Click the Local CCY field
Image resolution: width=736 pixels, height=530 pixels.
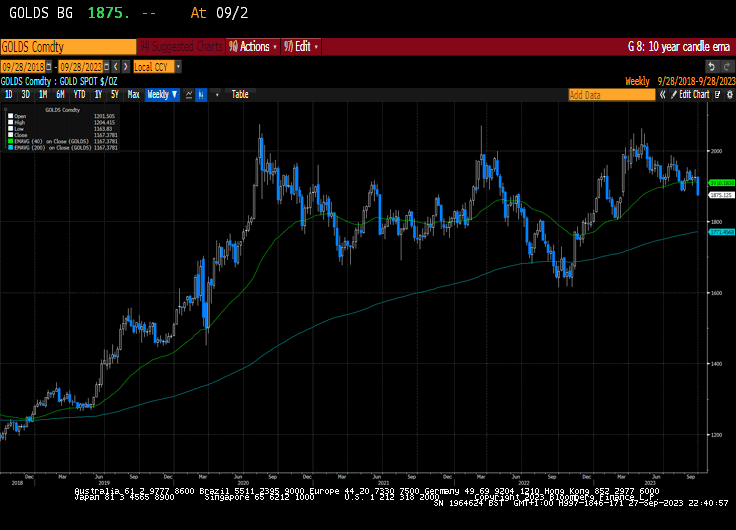tap(154, 67)
